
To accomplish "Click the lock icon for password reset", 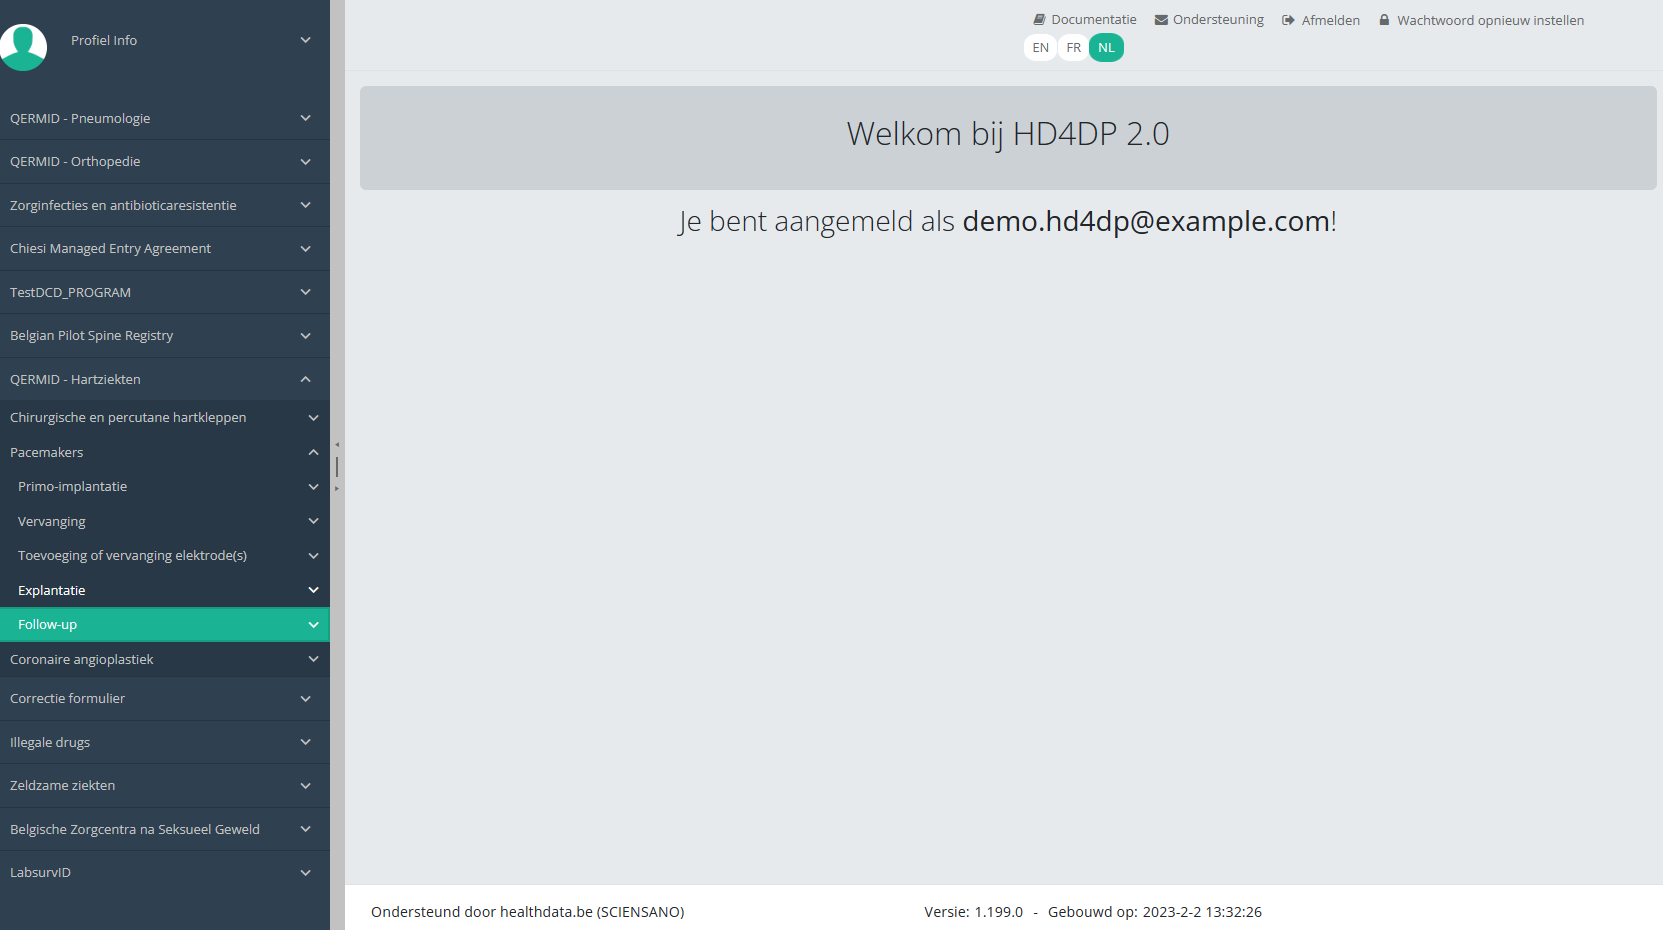I will click(x=1384, y=20).
